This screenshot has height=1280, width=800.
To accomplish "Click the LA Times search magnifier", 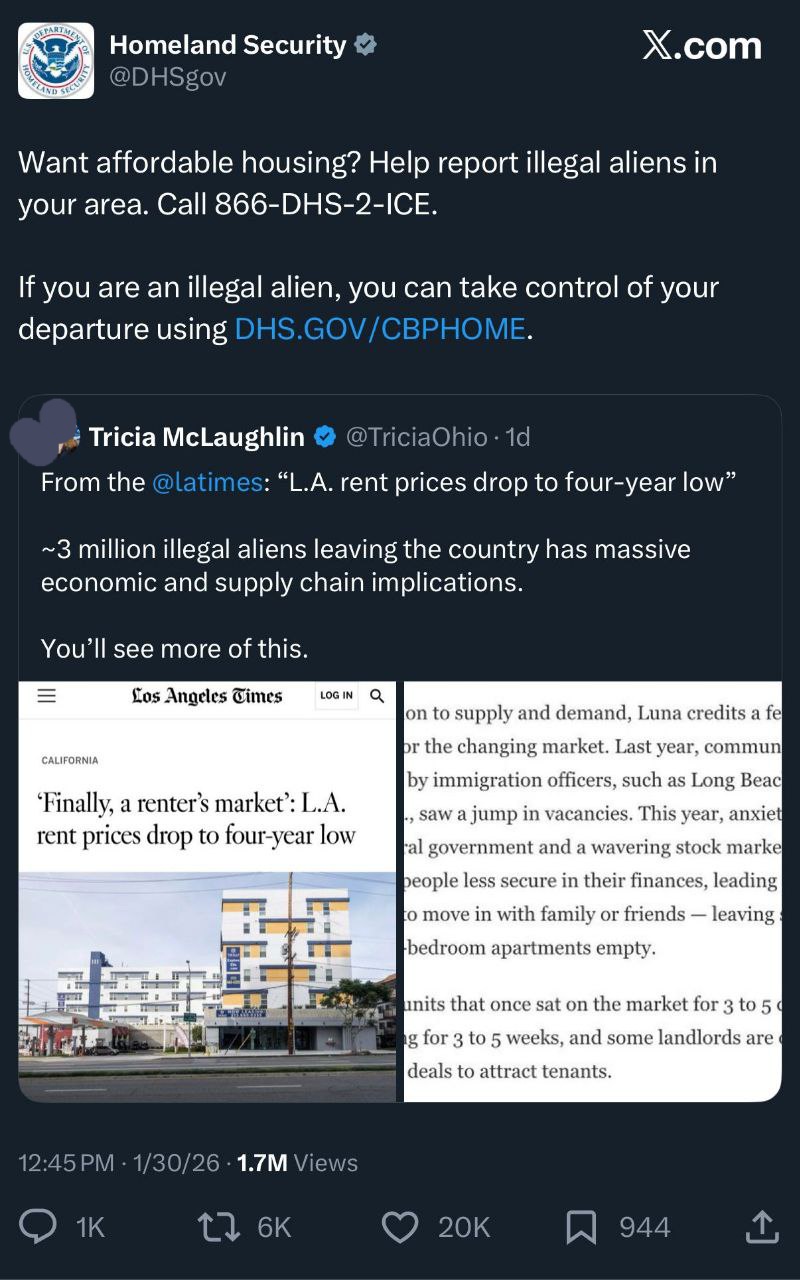I will click(377, 696).
